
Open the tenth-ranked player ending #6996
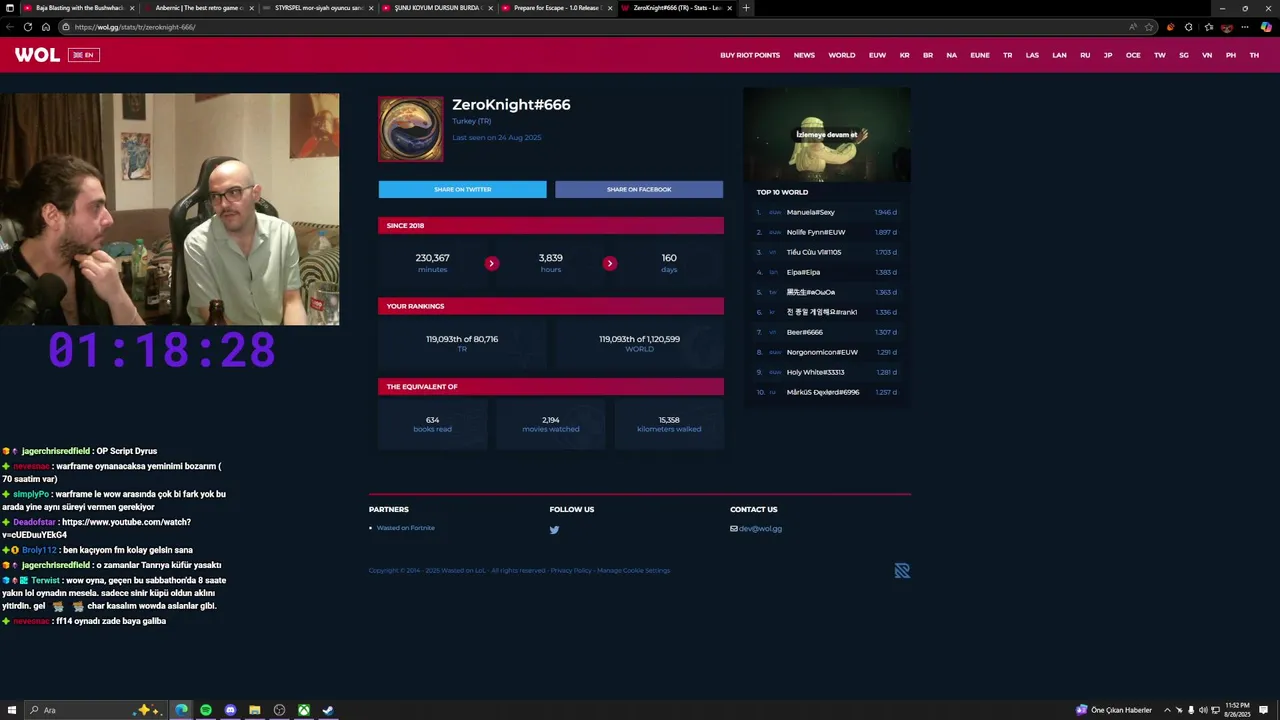click(823, 392)
